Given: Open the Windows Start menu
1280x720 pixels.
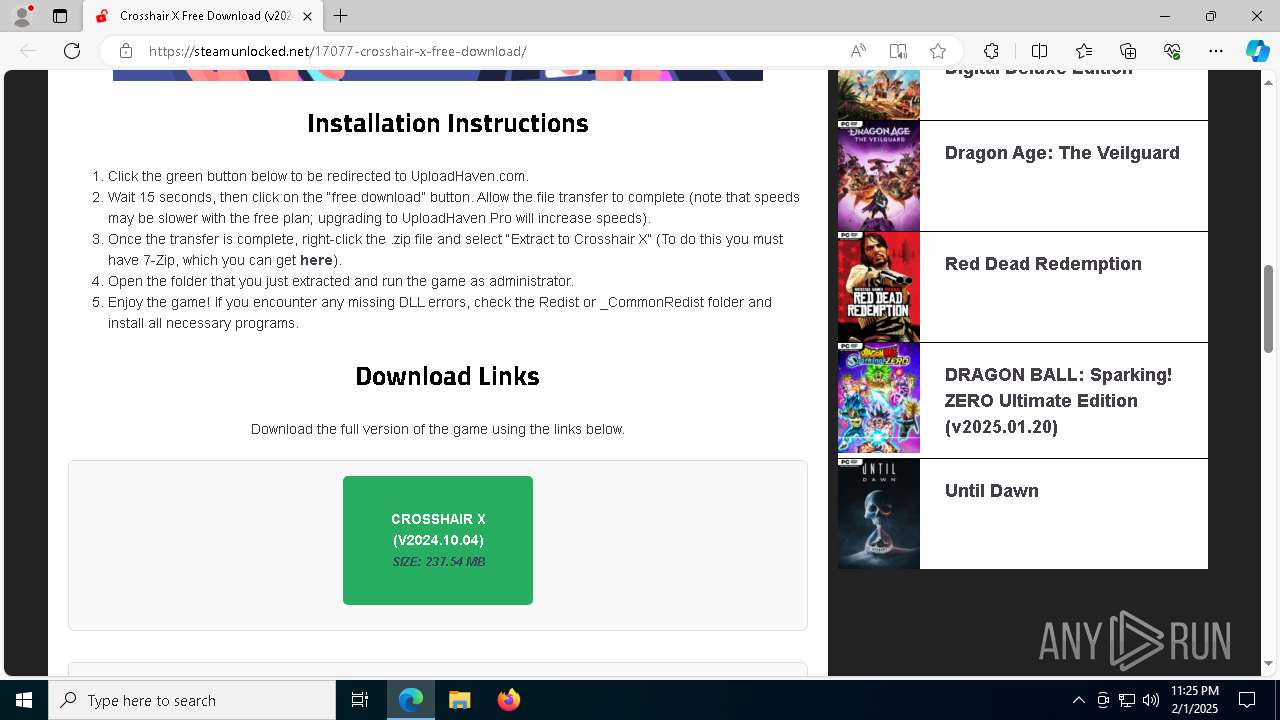Looking at the screenshot, I should coord(24,700).
